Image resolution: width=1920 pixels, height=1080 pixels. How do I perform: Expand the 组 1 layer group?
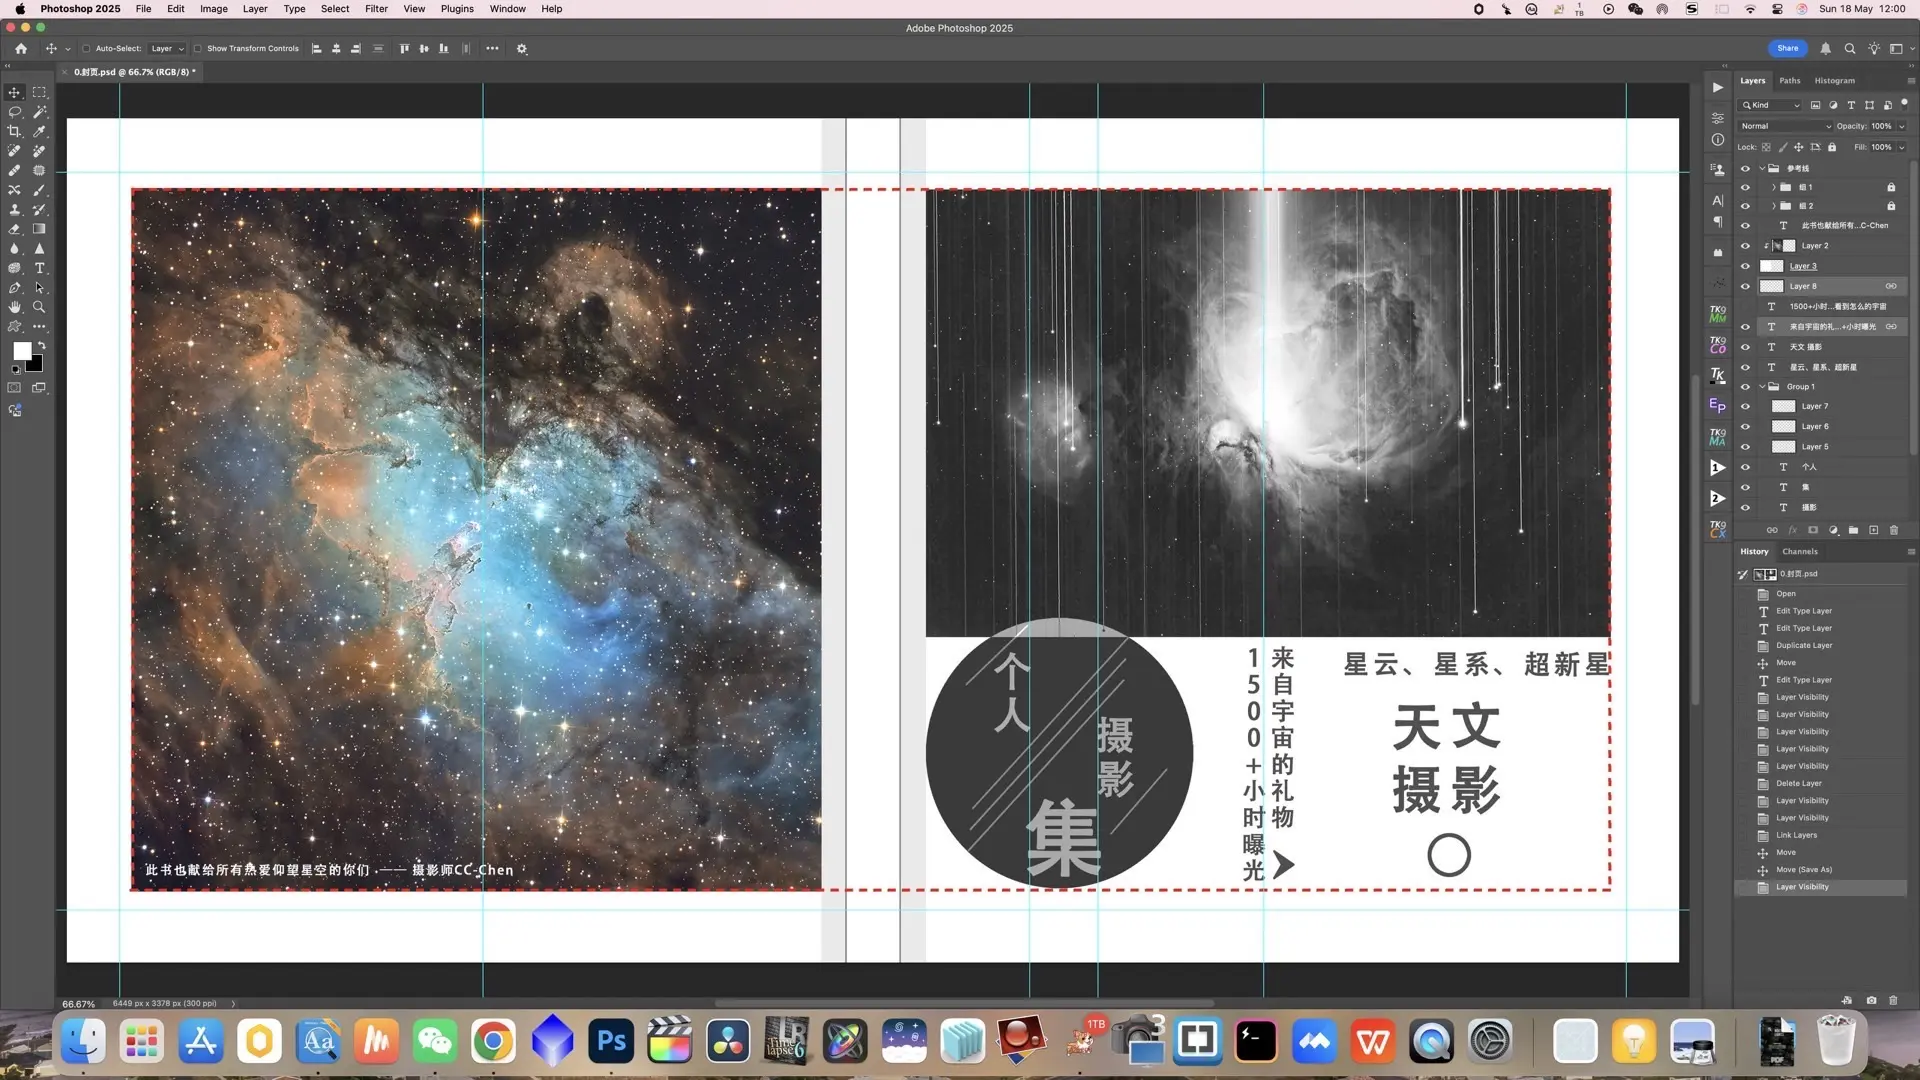coord(1773,187)
